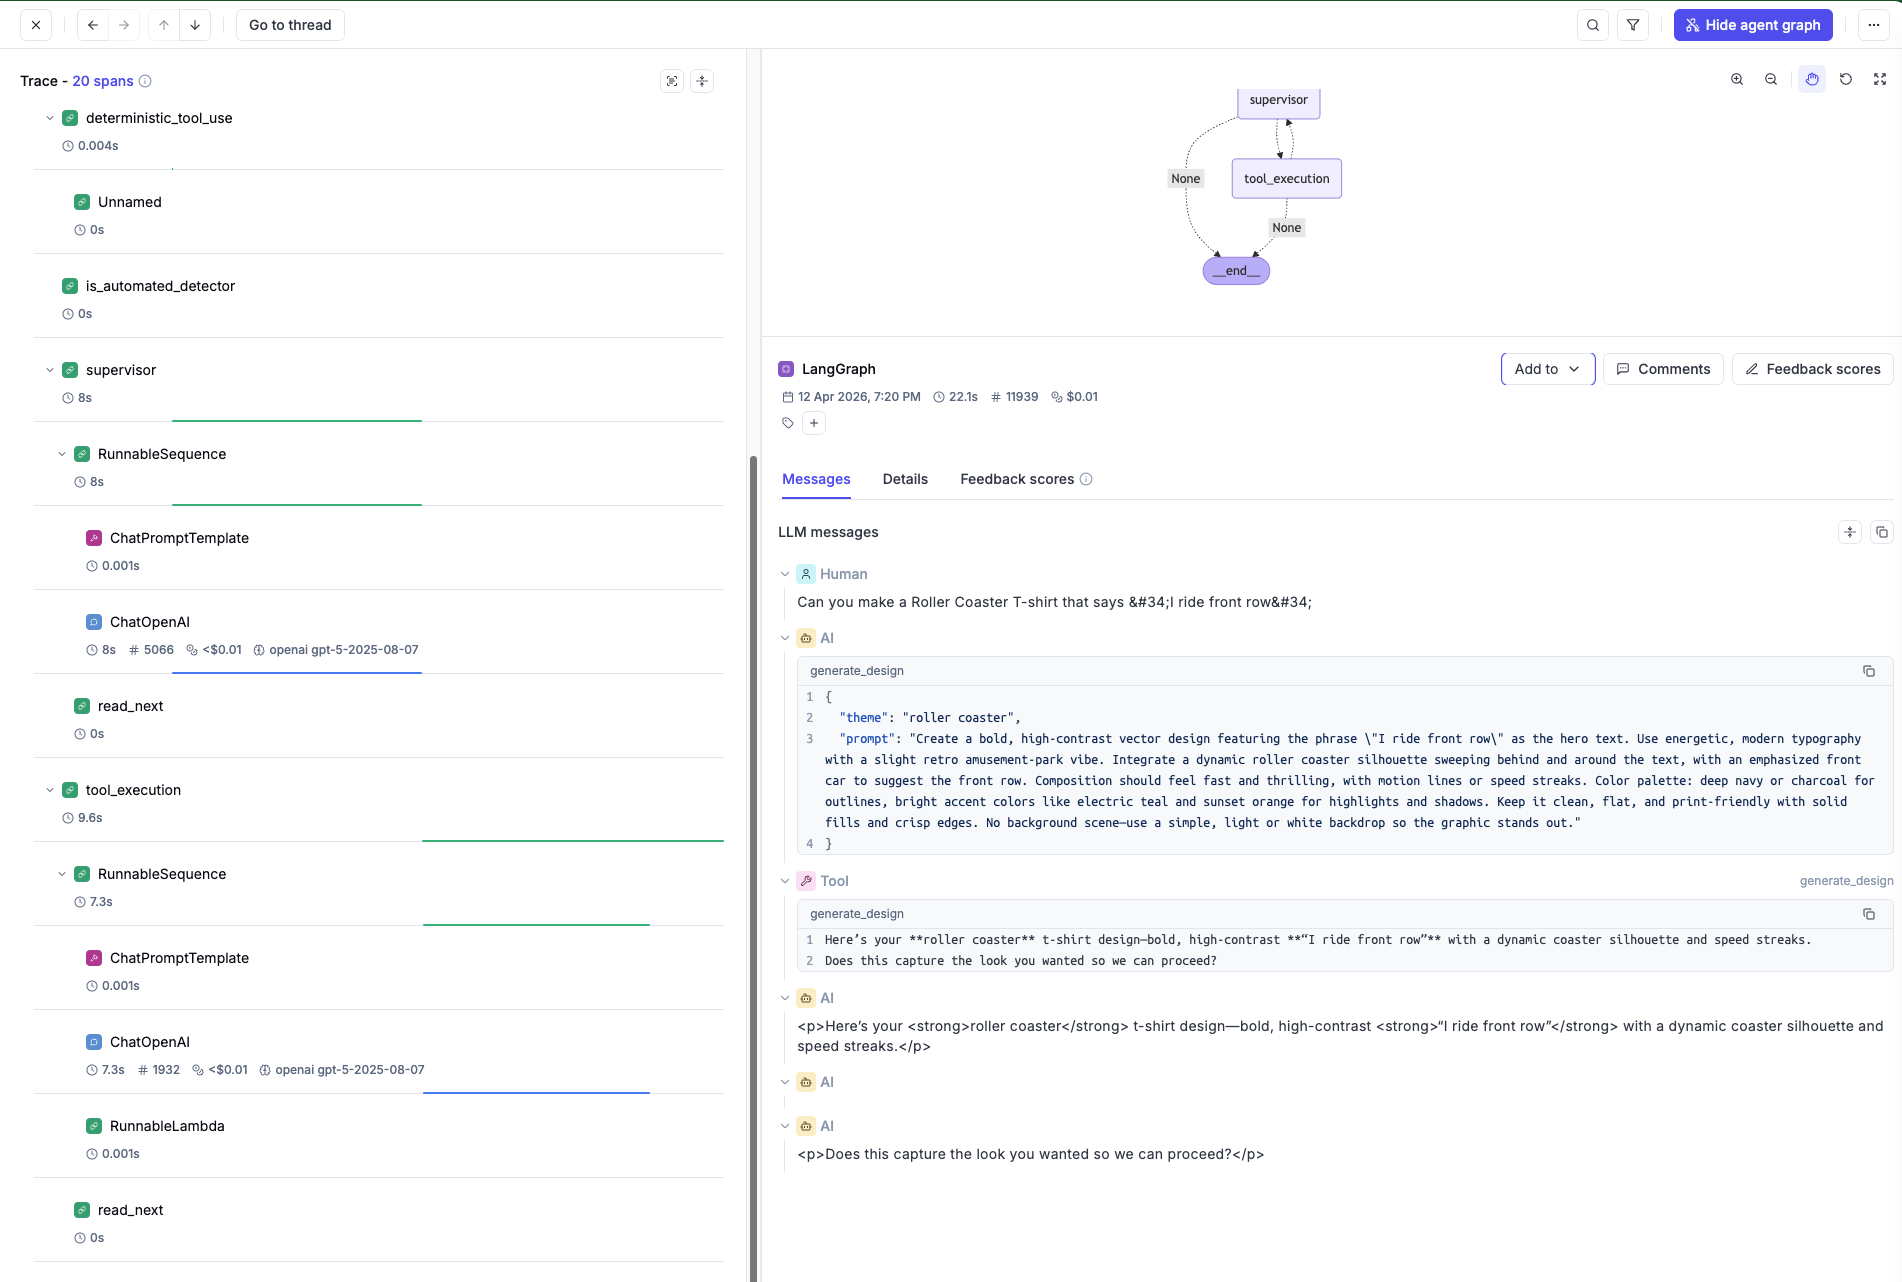Viewport: 1902px width, 1282px height.
Task: Reset the agent graph view
Action: coord(1846,80)
